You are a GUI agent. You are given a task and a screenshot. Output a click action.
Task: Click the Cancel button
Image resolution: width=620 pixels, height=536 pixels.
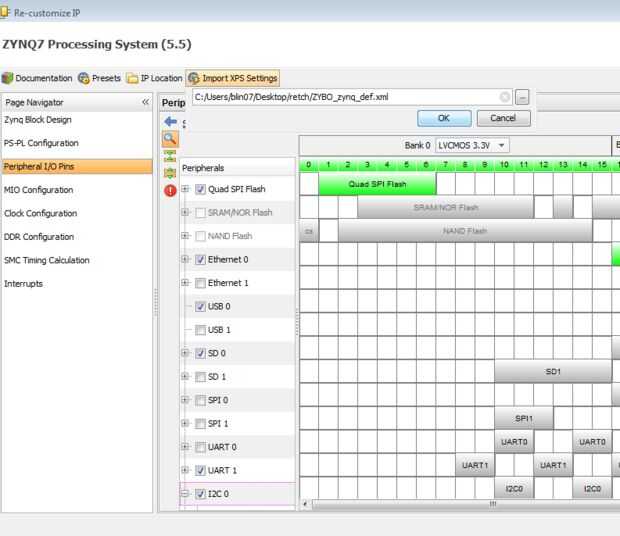click(x=503, y=118)
